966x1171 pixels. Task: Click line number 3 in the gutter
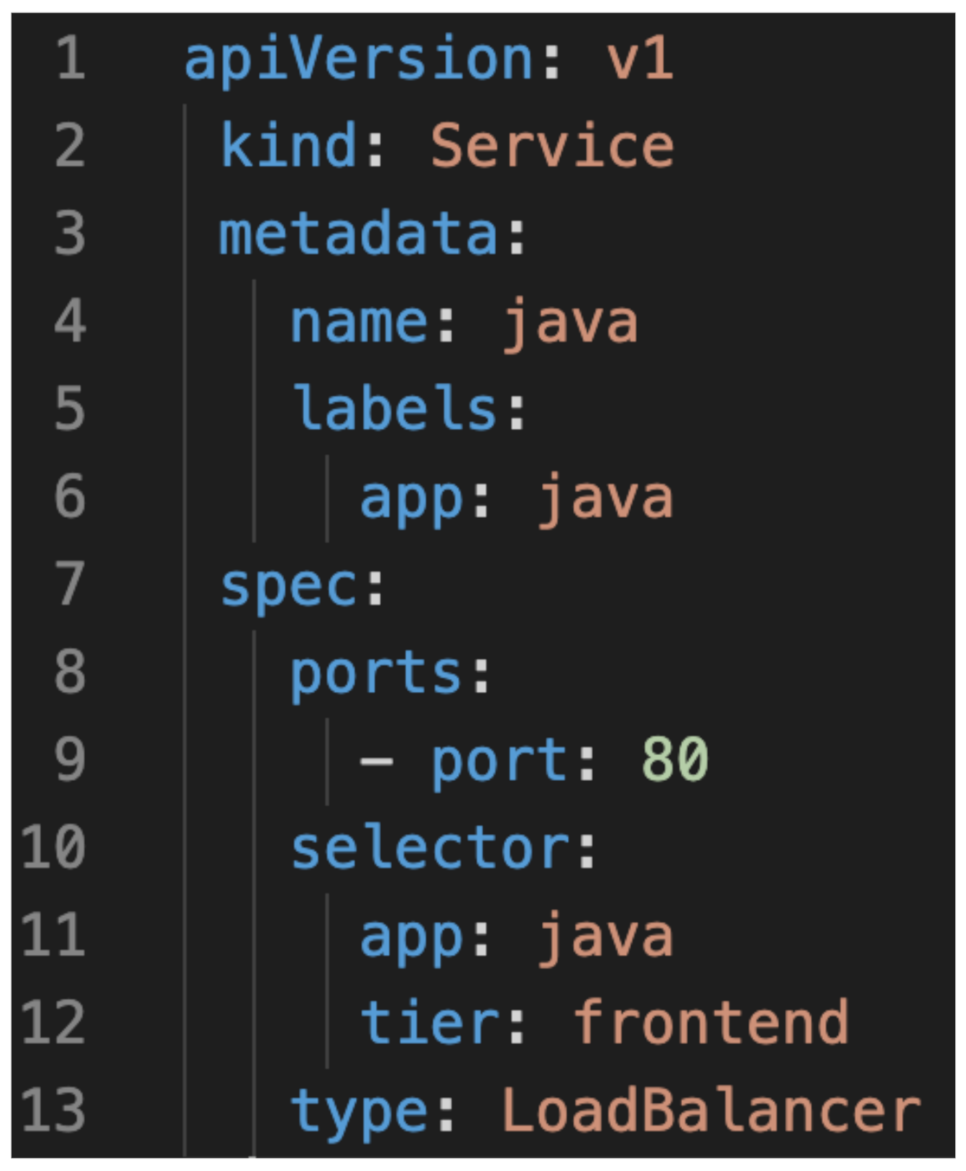pos(67,235)
